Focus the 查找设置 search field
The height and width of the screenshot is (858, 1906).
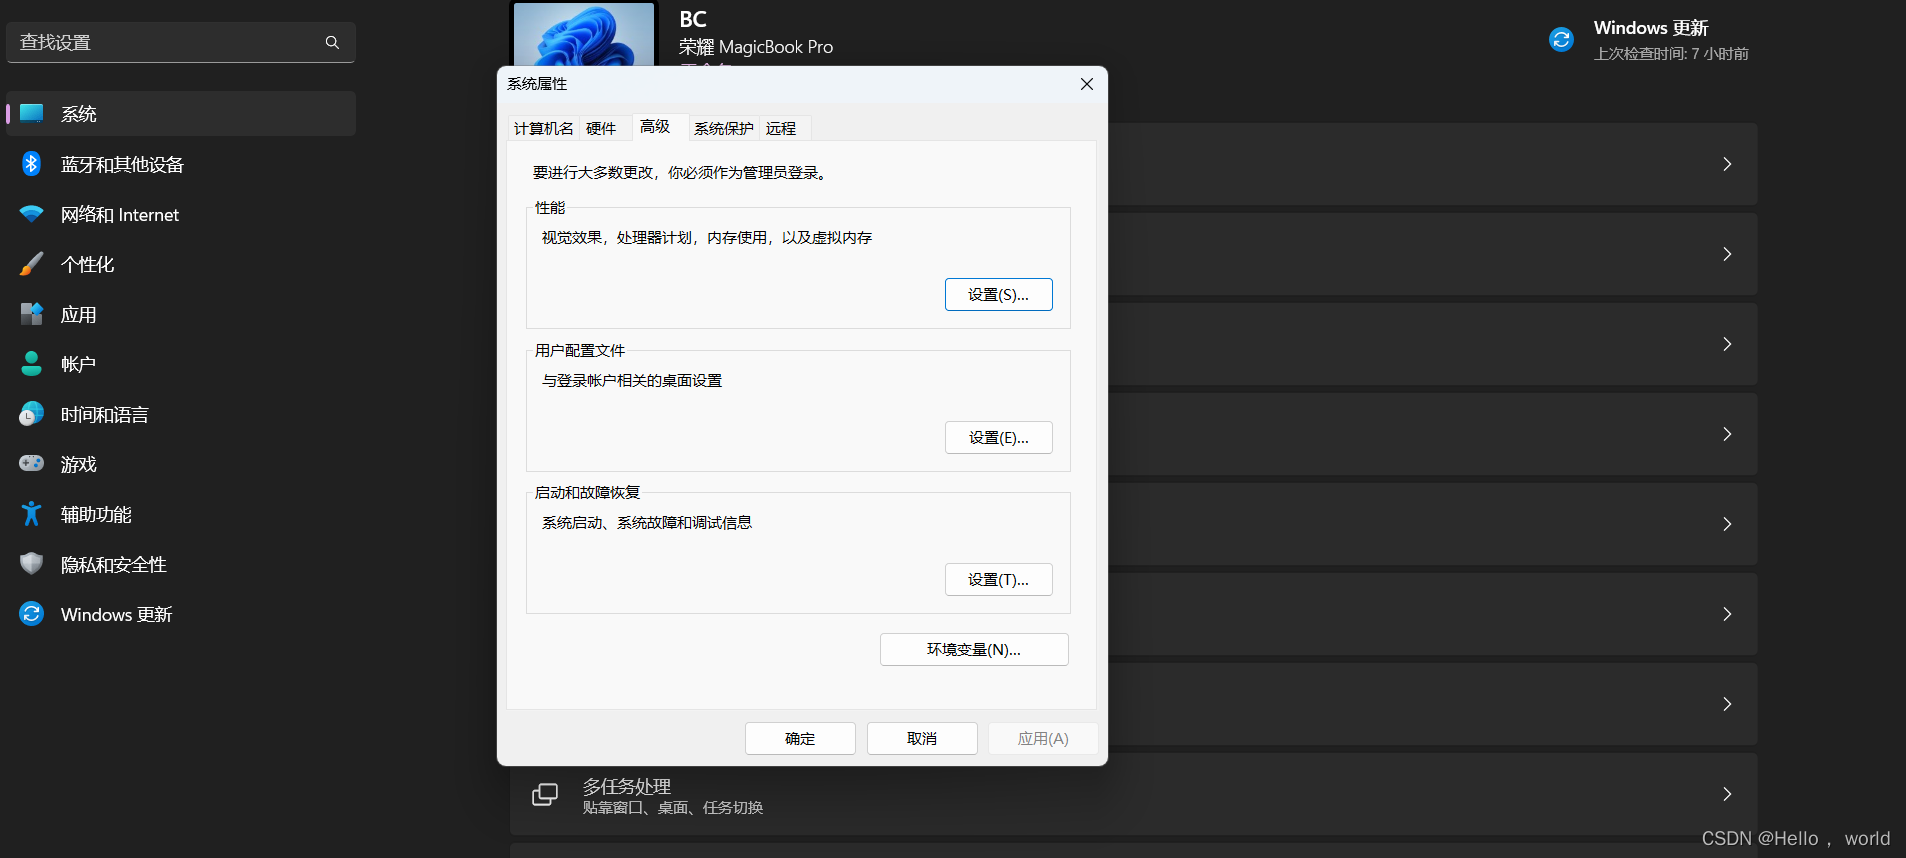pos(181,42)
